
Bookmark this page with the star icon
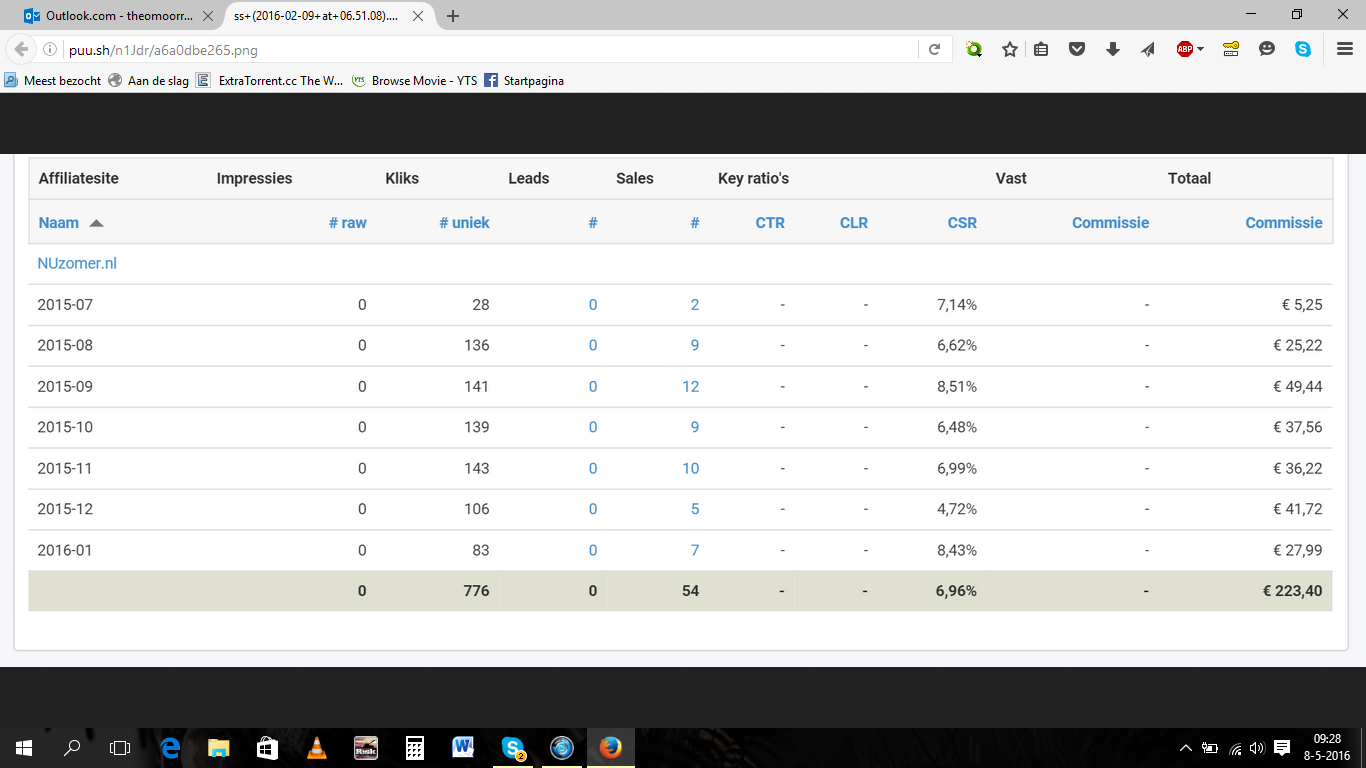click(x=1010, y=49)
